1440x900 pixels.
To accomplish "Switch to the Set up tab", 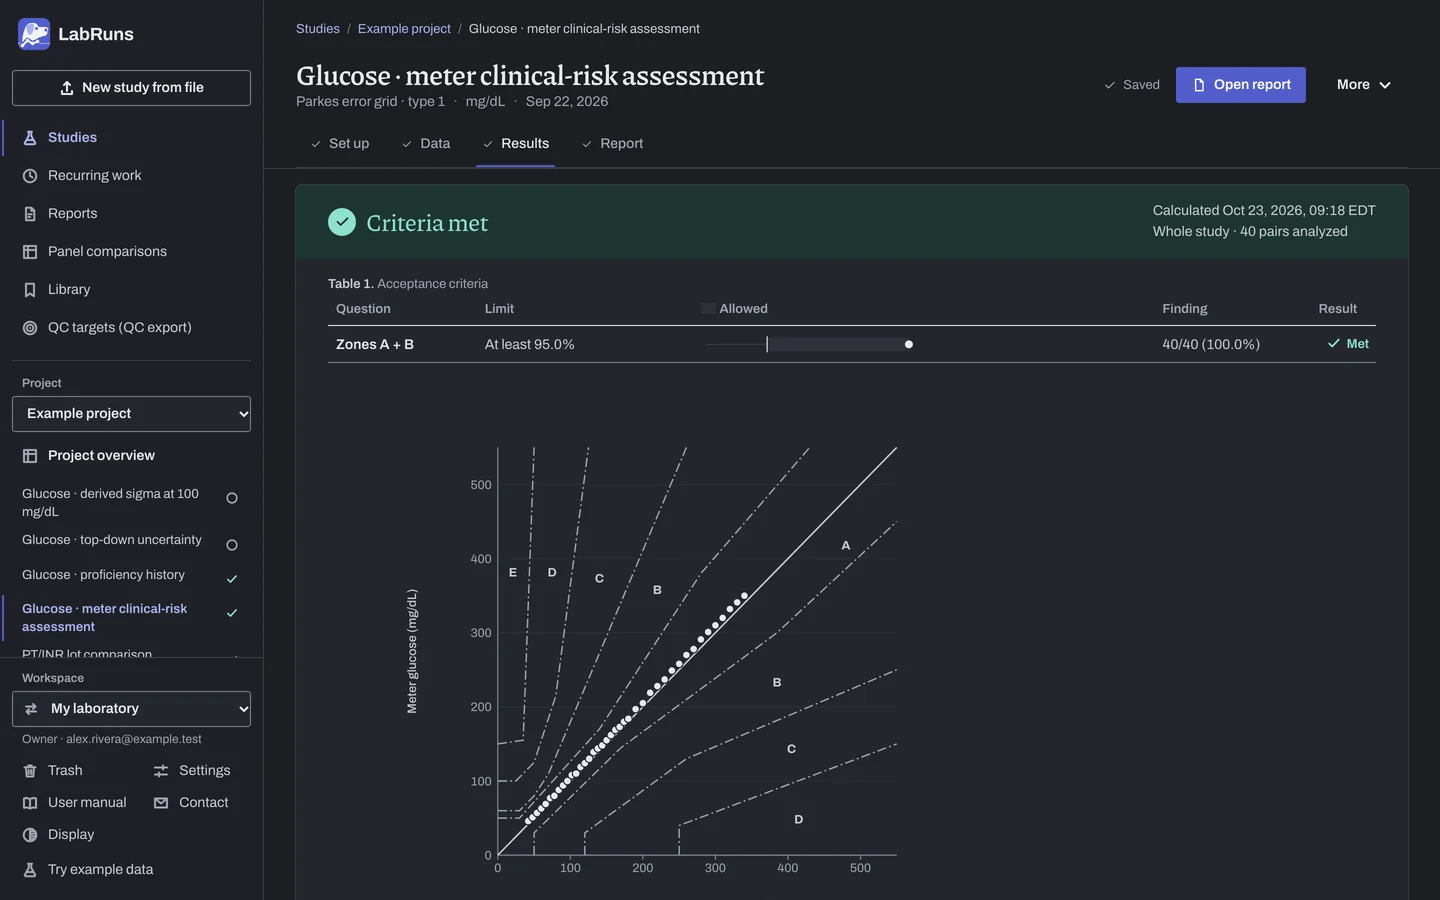I will (340, 144).
